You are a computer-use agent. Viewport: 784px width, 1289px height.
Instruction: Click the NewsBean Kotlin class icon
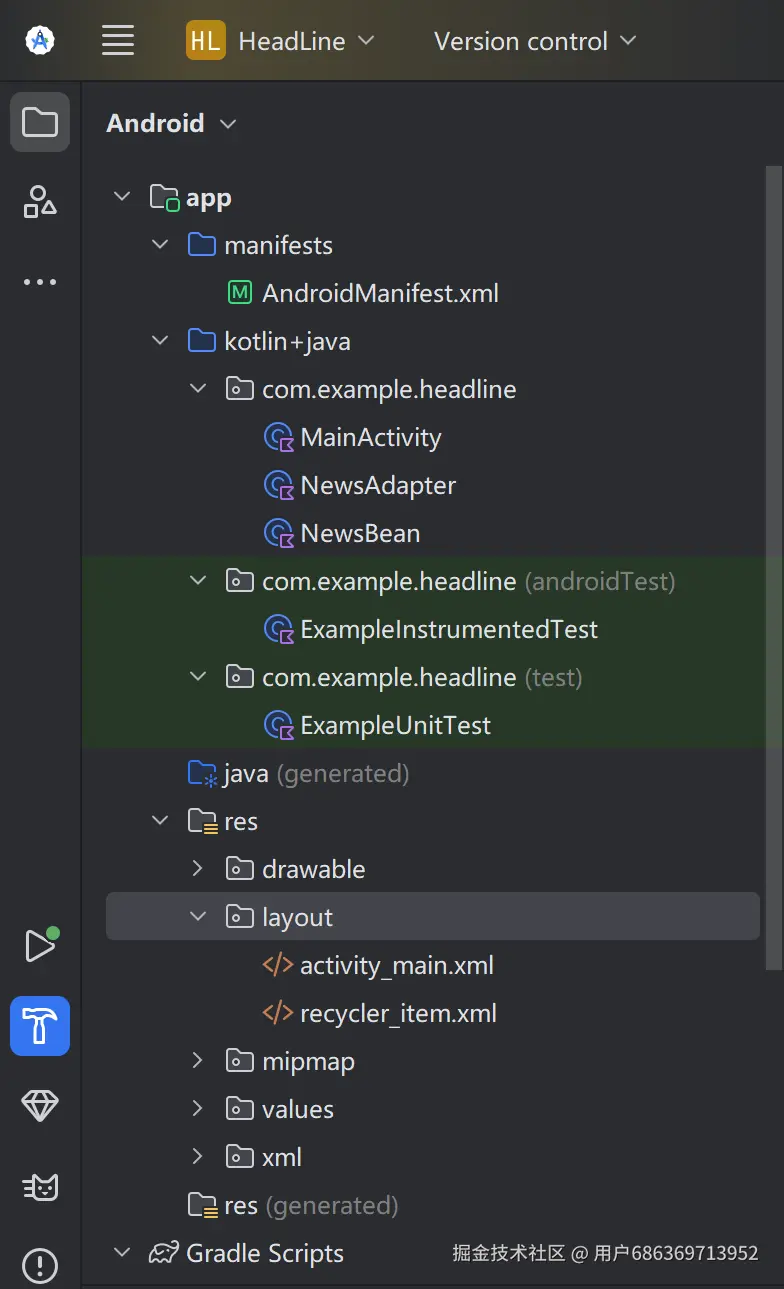tap(279, 533)
